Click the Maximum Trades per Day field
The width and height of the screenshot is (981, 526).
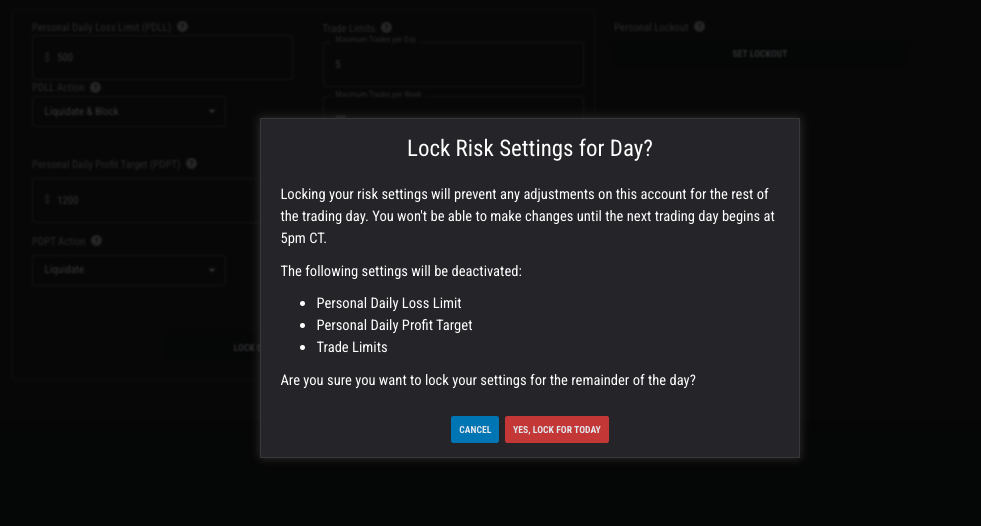tap(452, 65)
